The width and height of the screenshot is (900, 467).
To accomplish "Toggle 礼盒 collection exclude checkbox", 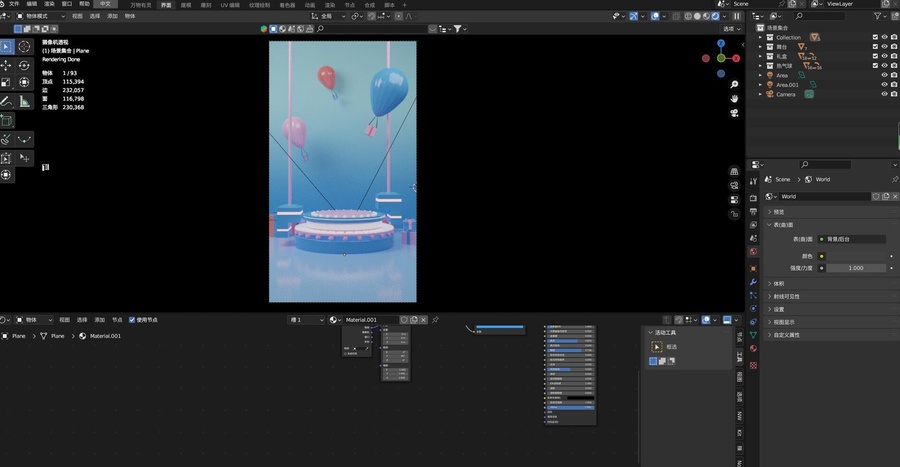I will (875, 56).
